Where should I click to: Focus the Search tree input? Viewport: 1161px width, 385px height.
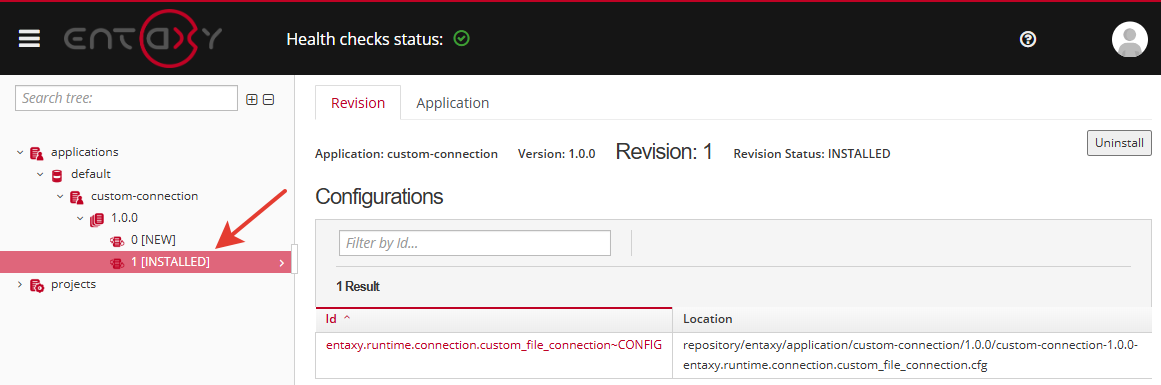(x=127, y=98)
